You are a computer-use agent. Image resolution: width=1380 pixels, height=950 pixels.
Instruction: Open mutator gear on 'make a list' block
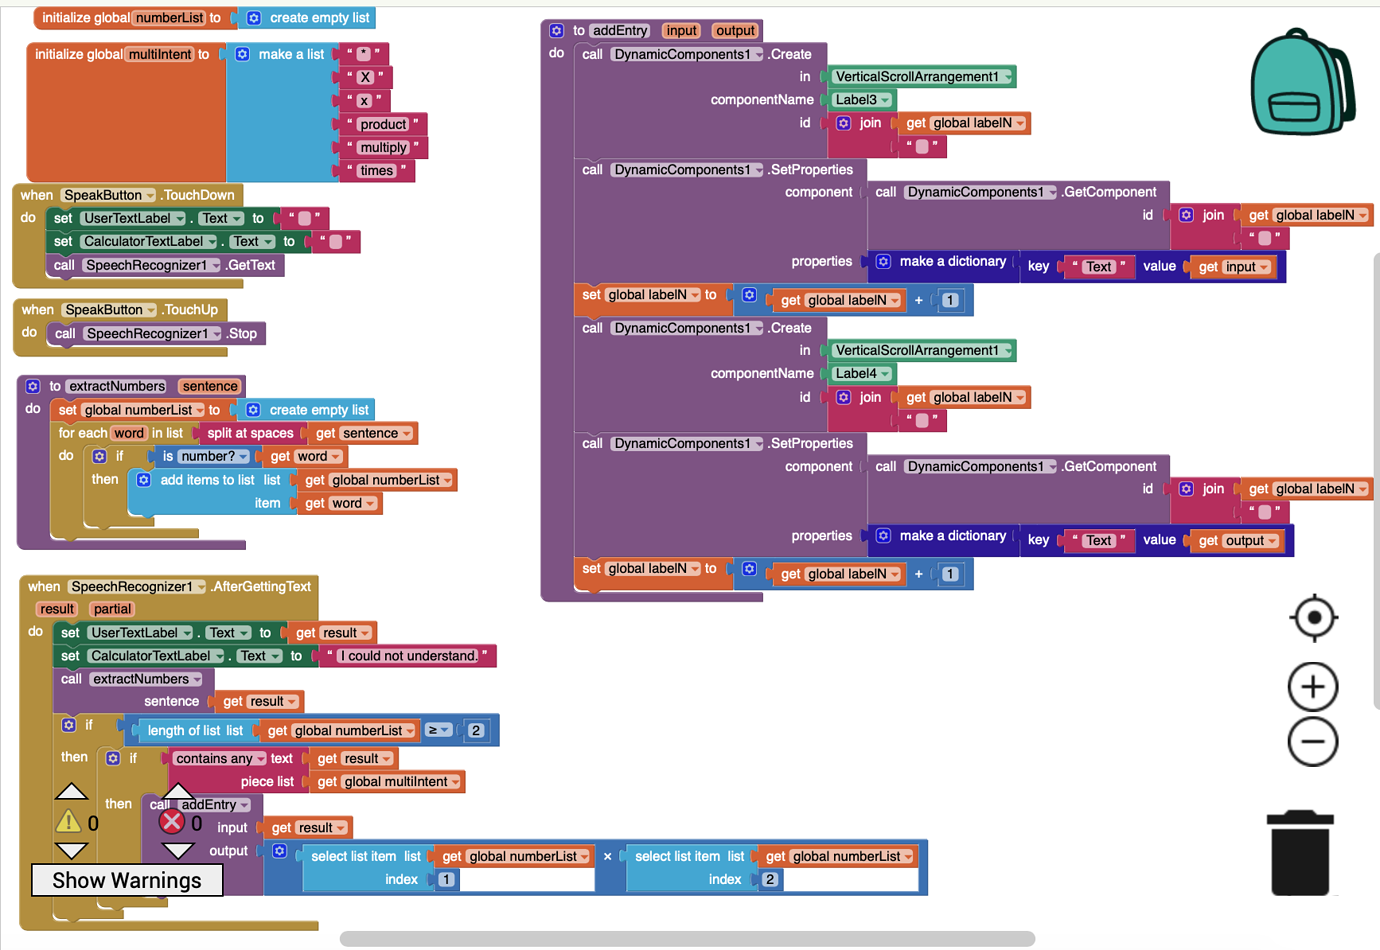coord(243,54)
